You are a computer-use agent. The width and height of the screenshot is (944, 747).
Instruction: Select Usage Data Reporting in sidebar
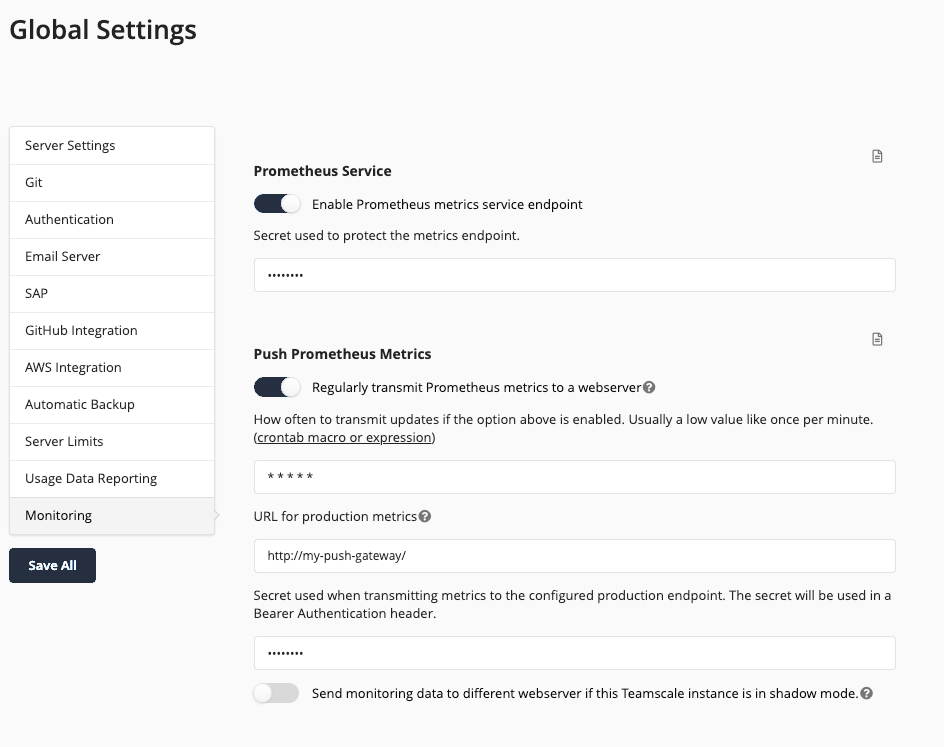point(112,479)
